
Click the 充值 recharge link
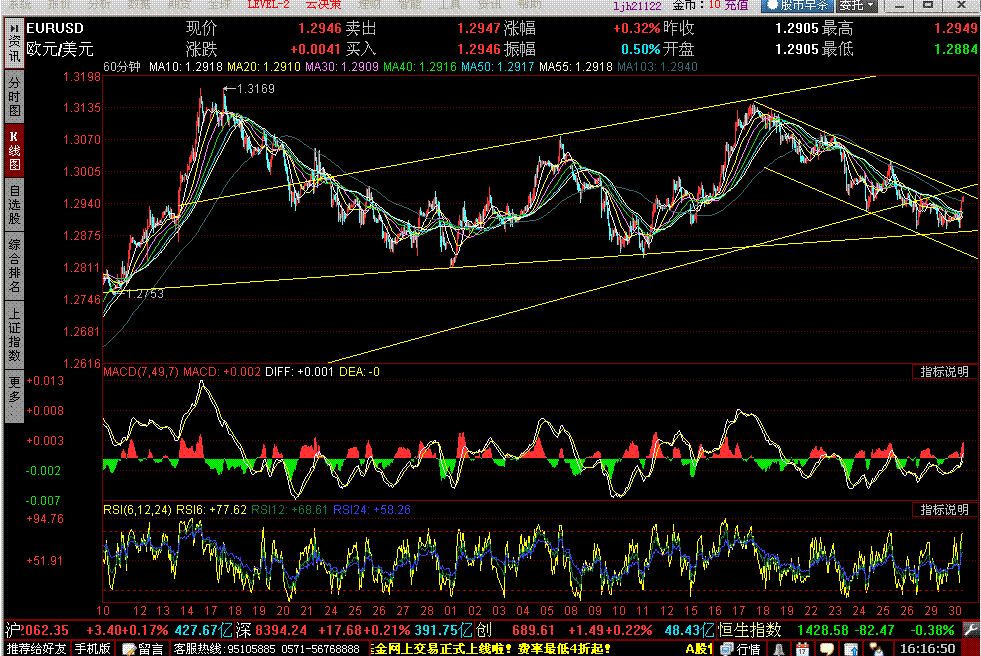tap(736, 6)
